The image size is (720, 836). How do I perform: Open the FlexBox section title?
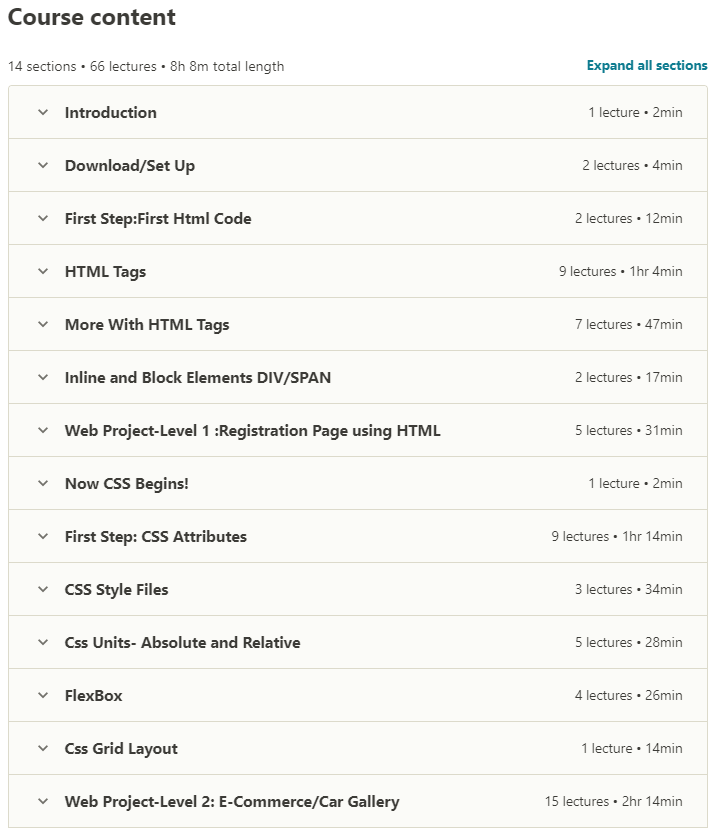click(x=93, y=695)
